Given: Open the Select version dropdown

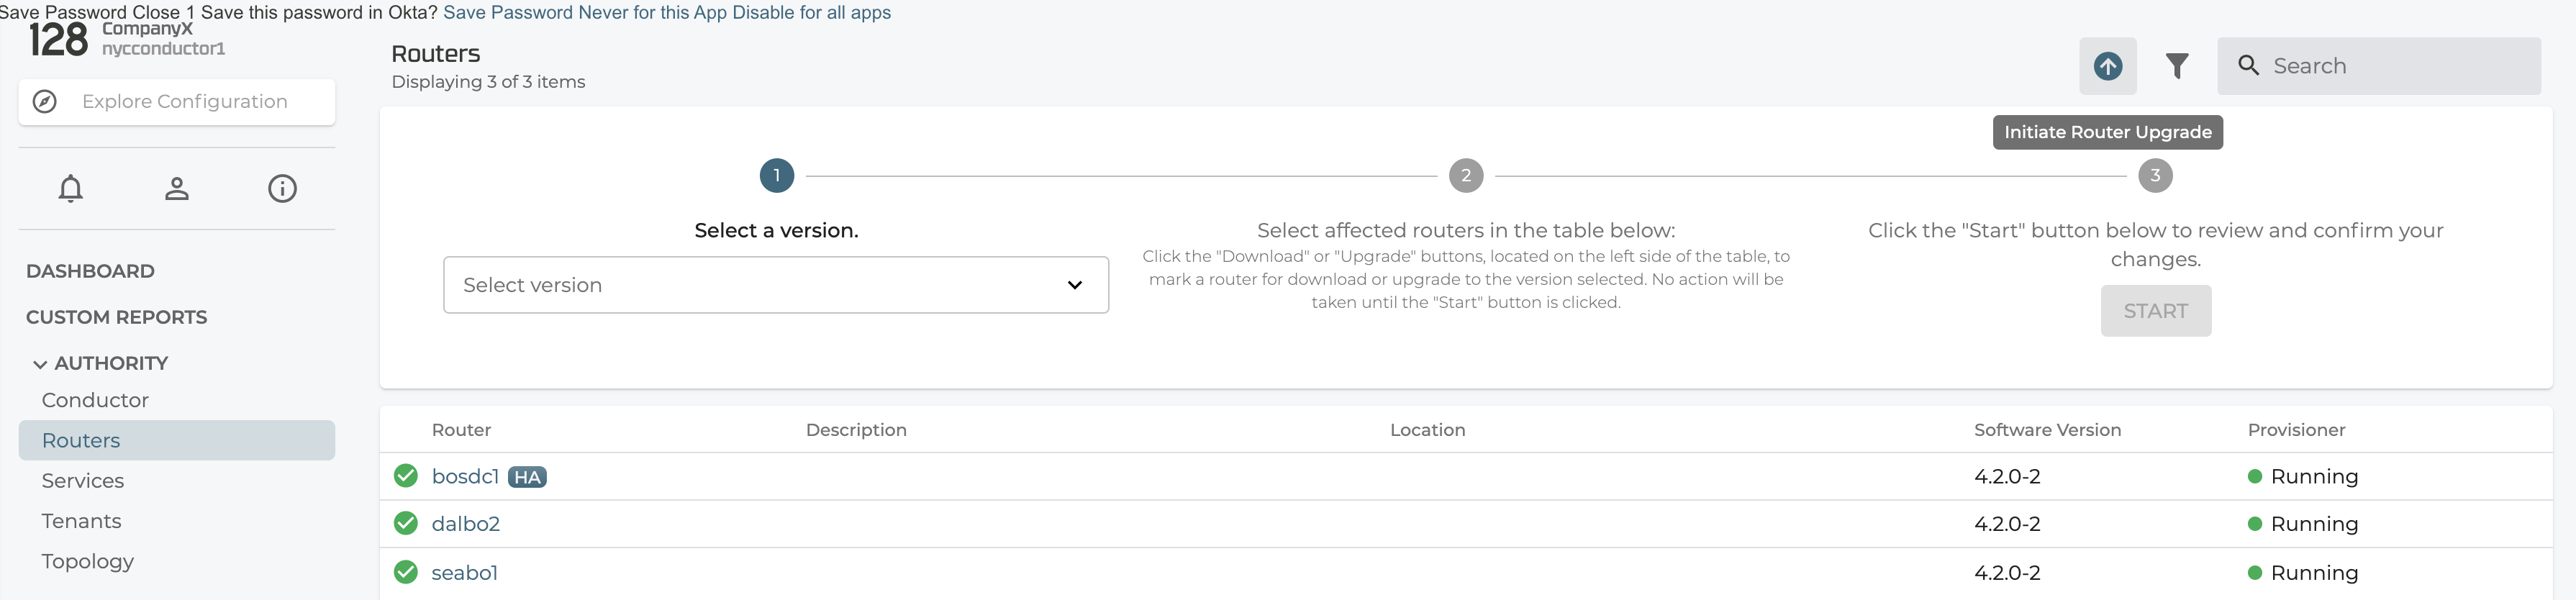Looking at the screenshot, I should [x=776, y=285].
